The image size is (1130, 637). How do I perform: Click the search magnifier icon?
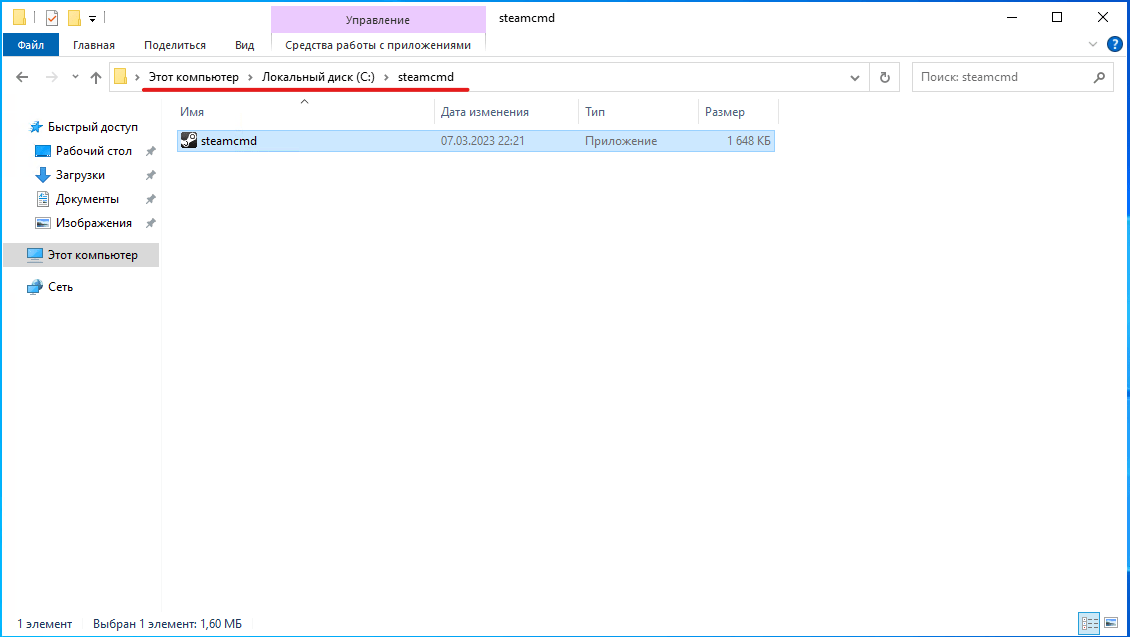1099,77
